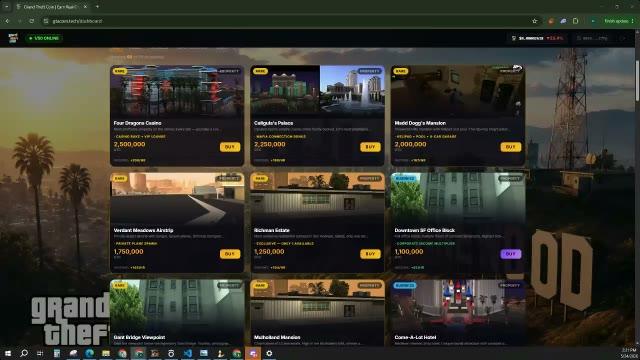
Task: Click the page vertical scrollbar thumb
Action: pos(637,82)
